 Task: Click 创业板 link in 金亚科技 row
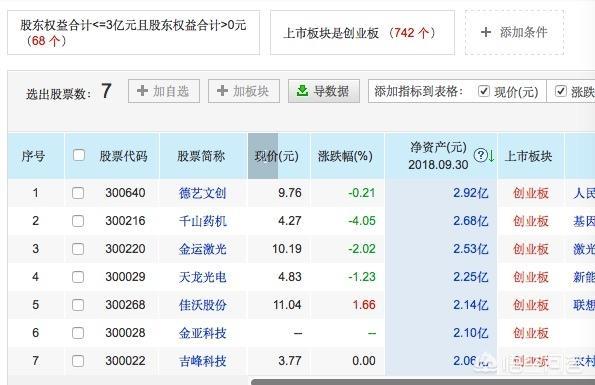coord(531,333)
